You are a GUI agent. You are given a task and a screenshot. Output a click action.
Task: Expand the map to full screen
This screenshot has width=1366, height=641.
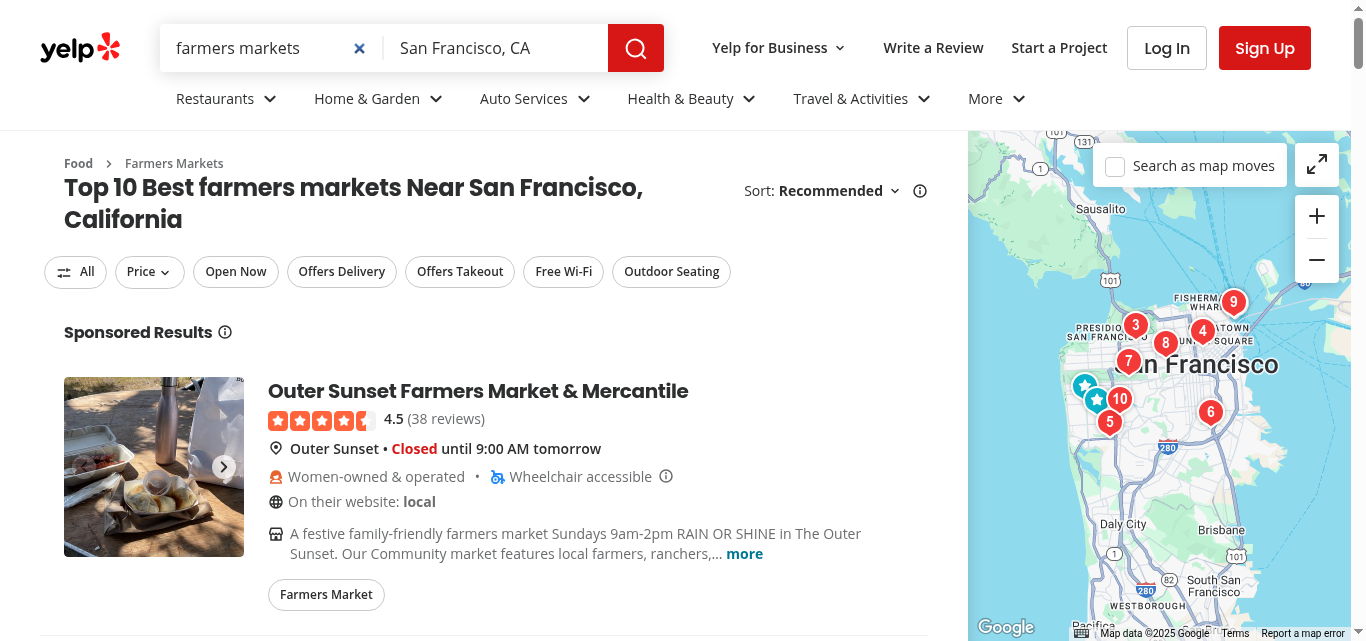(1317, 165)
